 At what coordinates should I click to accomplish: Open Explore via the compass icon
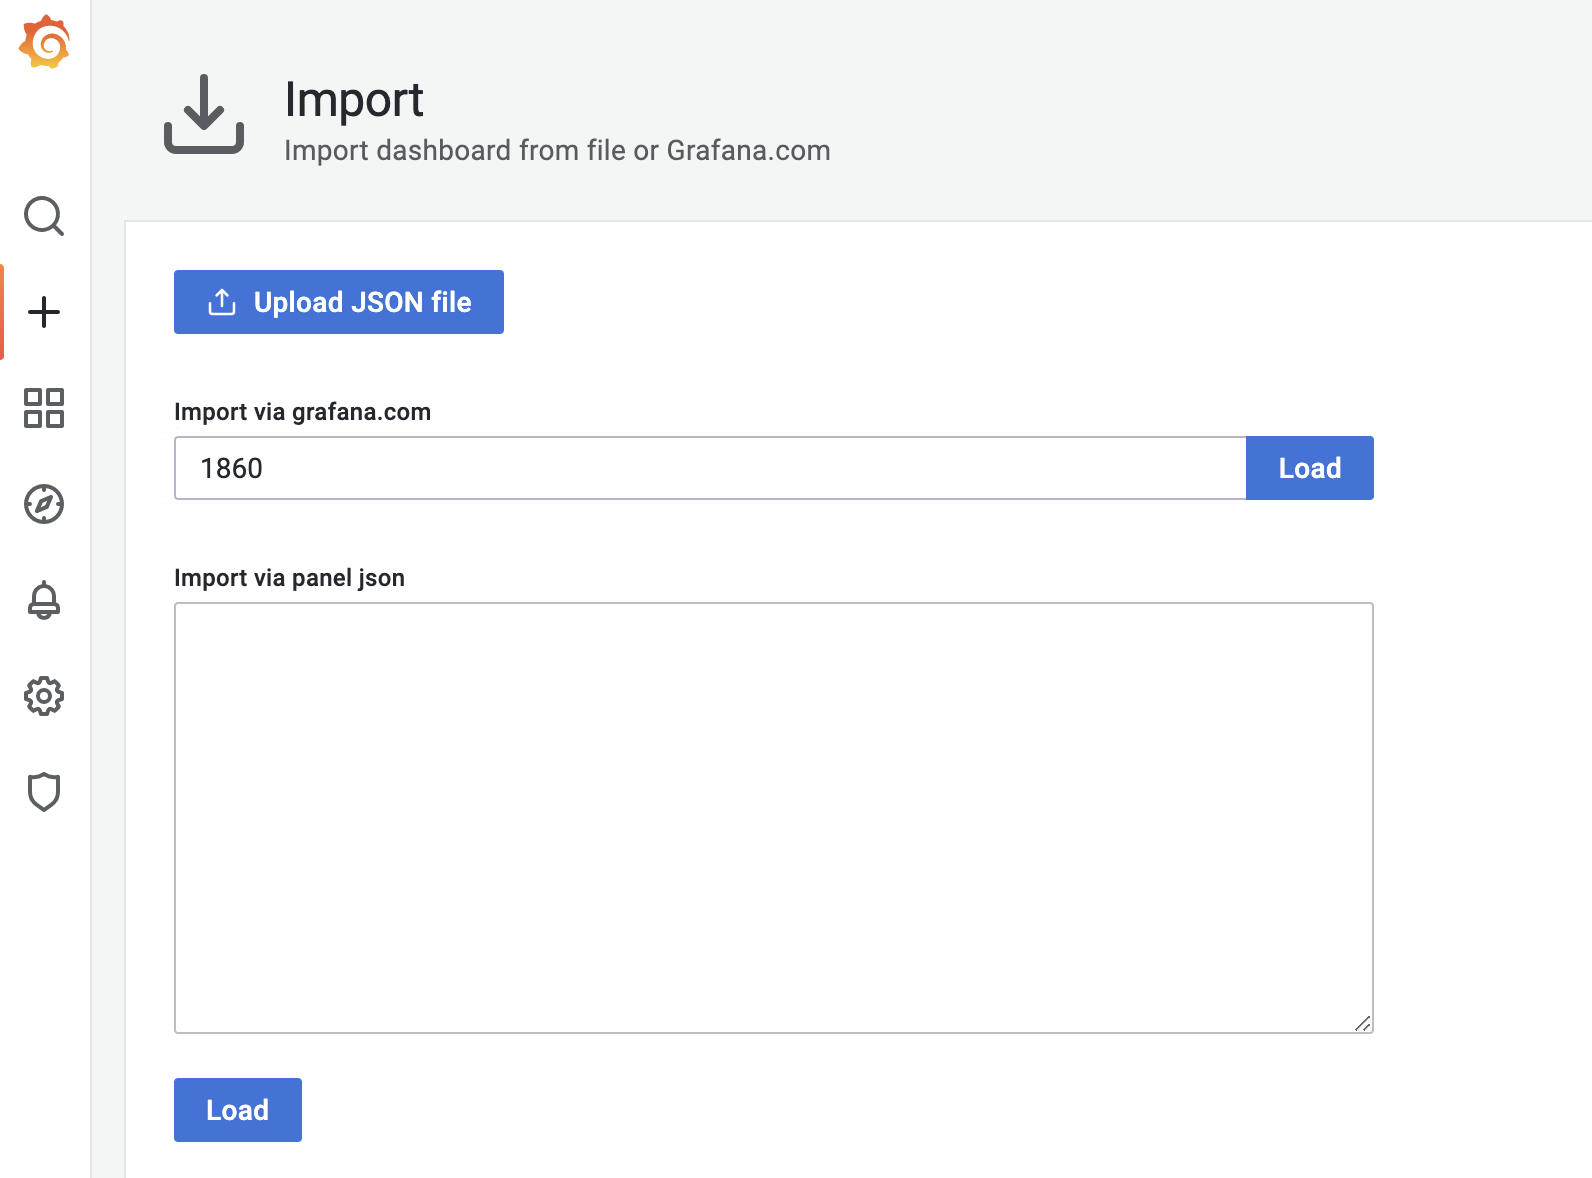point(44,504)
